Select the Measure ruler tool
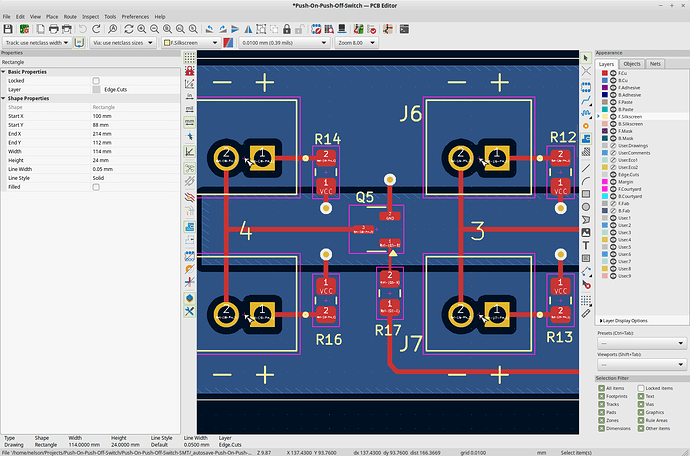Viewport: 690px width, 456px height. (586, 313)
